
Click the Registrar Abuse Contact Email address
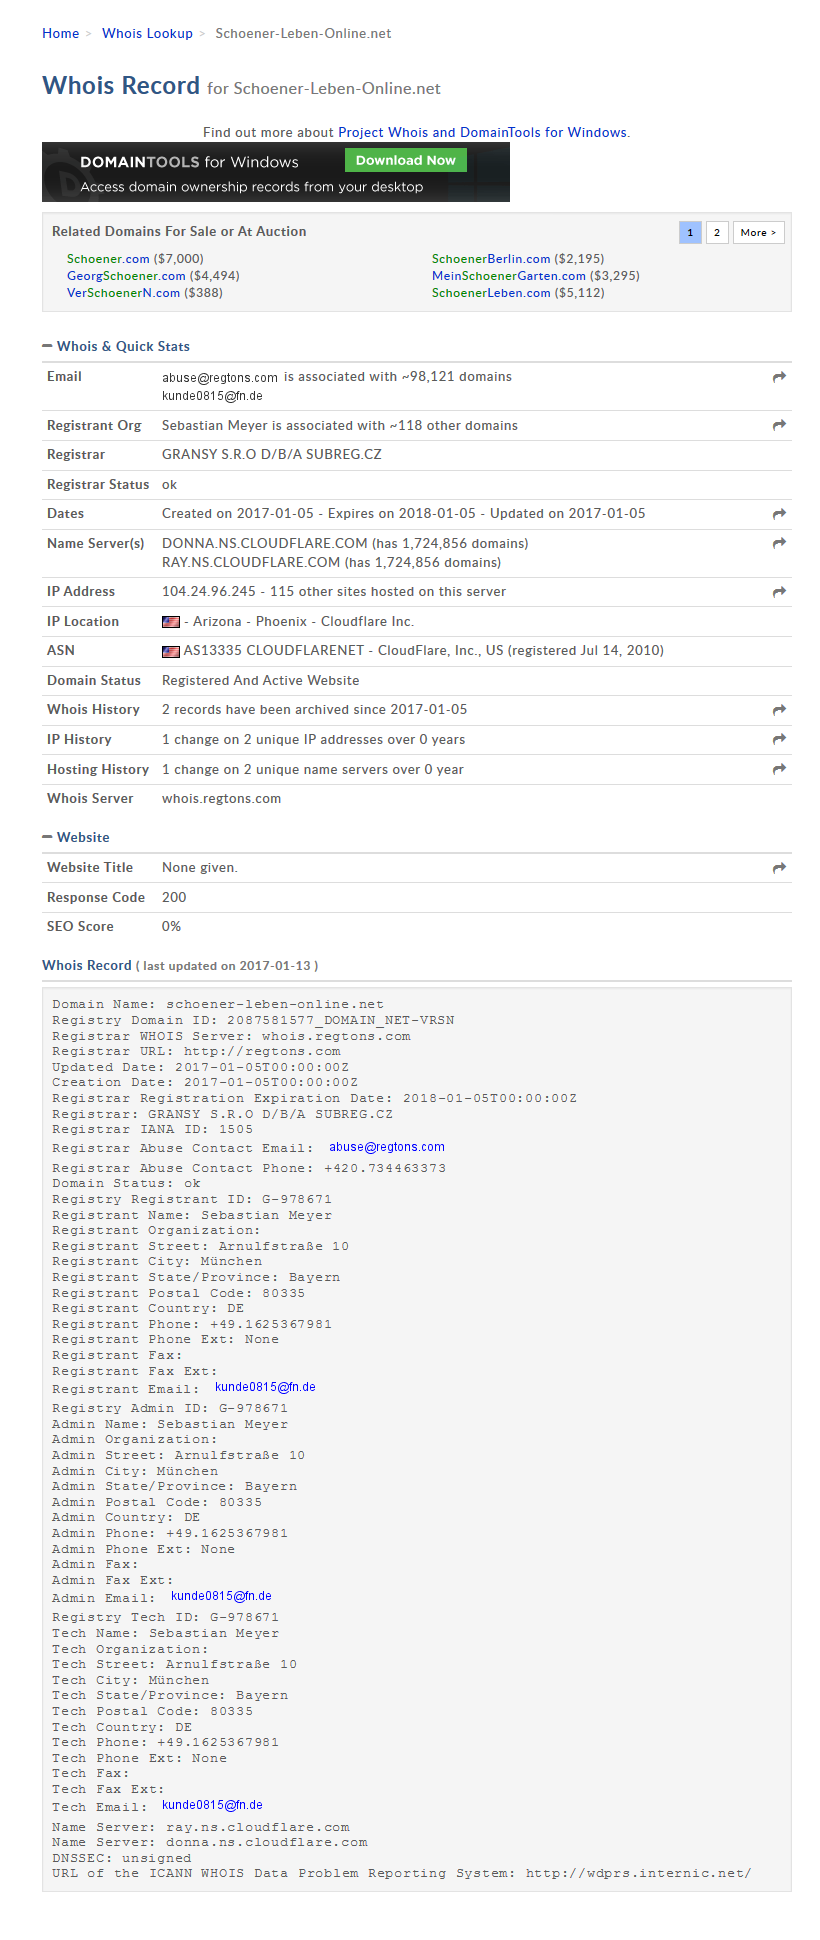[387, 1147]
